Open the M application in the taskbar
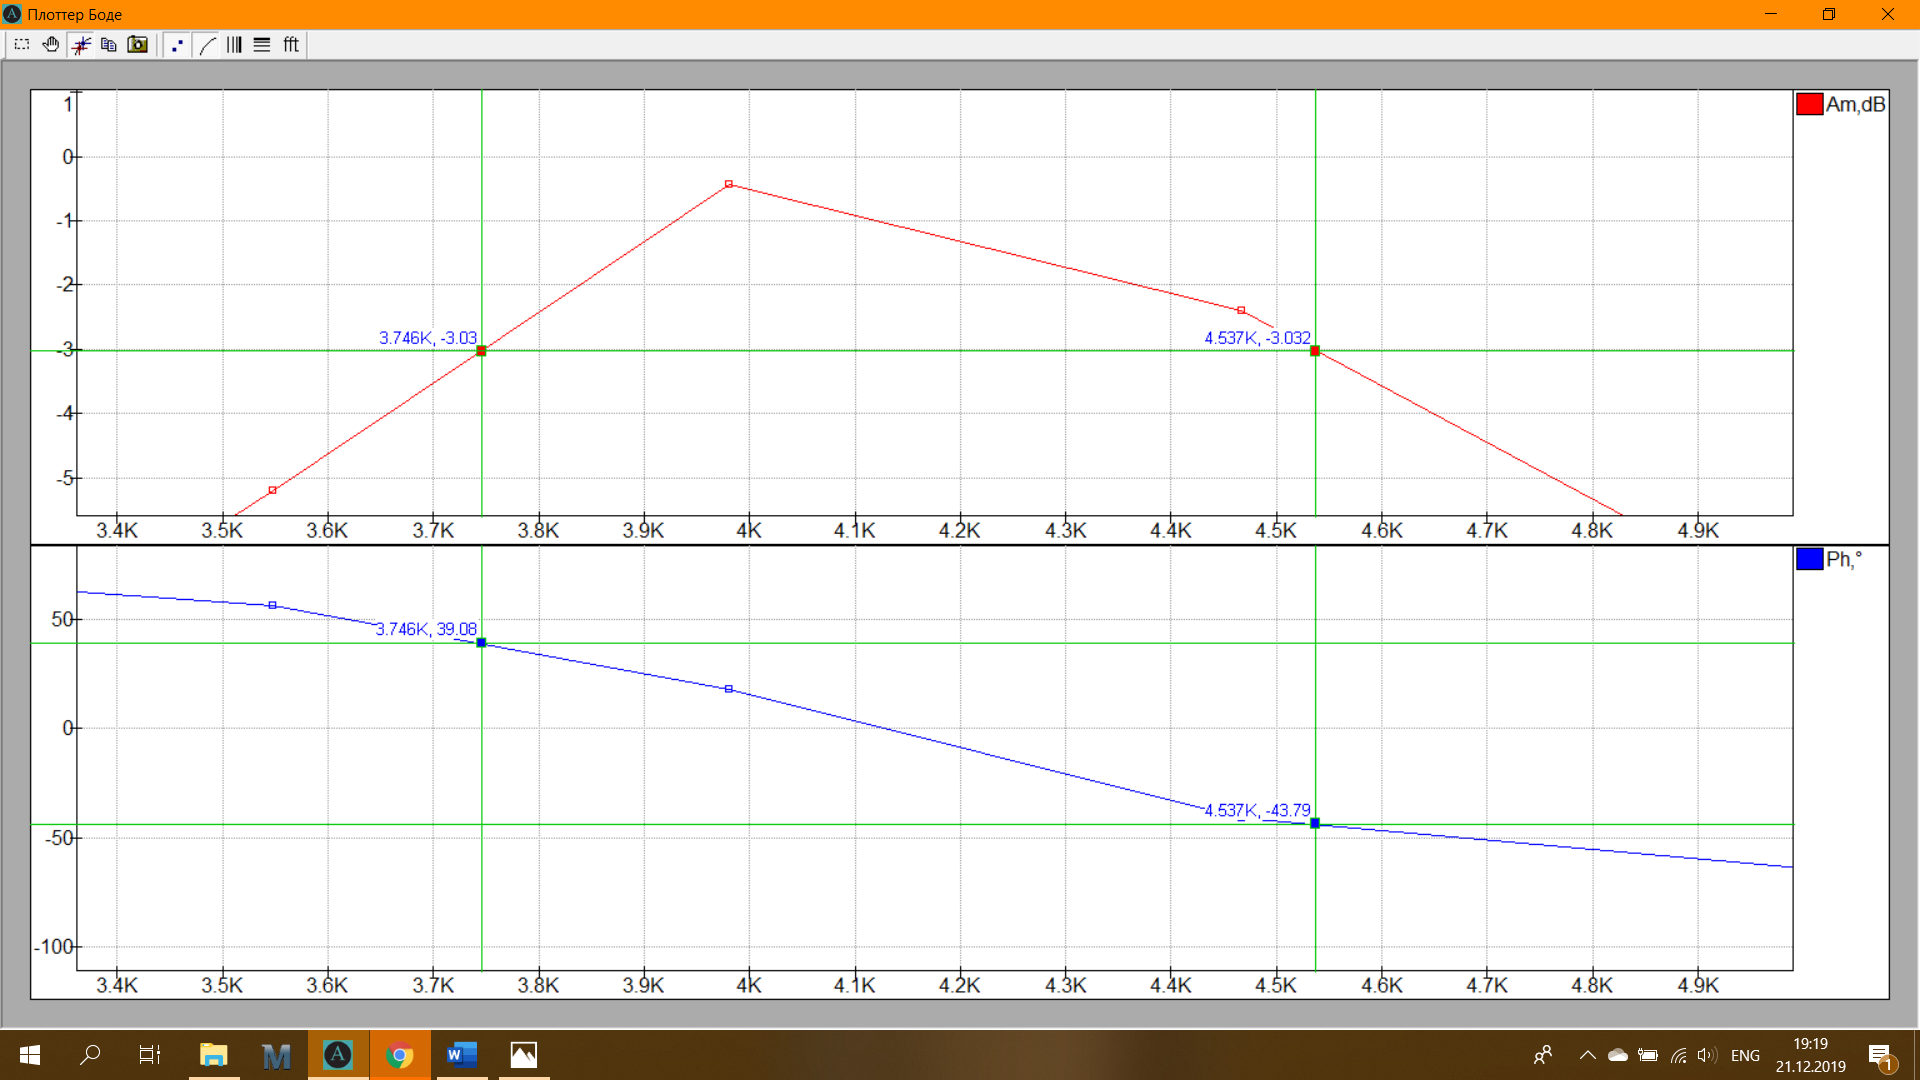This screenshot has height=1080, width=1920. (276, 1055)
